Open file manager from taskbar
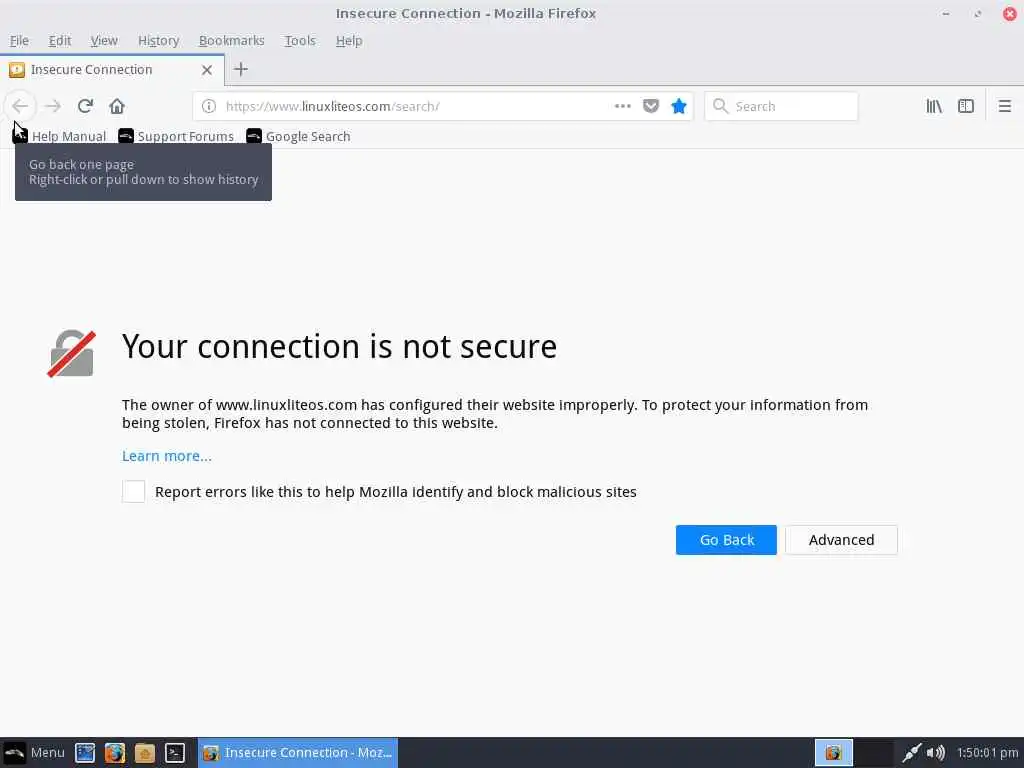The image size is (1024, 768). (x=145, y=753)
